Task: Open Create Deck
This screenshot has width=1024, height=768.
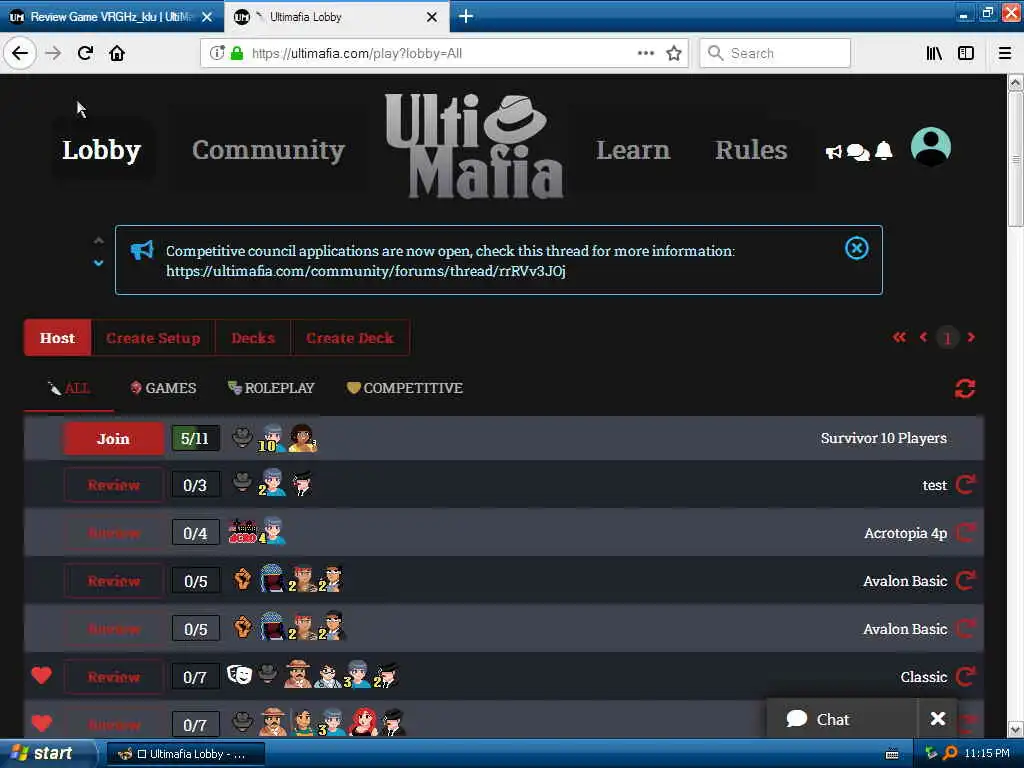Action: (349, 338)
